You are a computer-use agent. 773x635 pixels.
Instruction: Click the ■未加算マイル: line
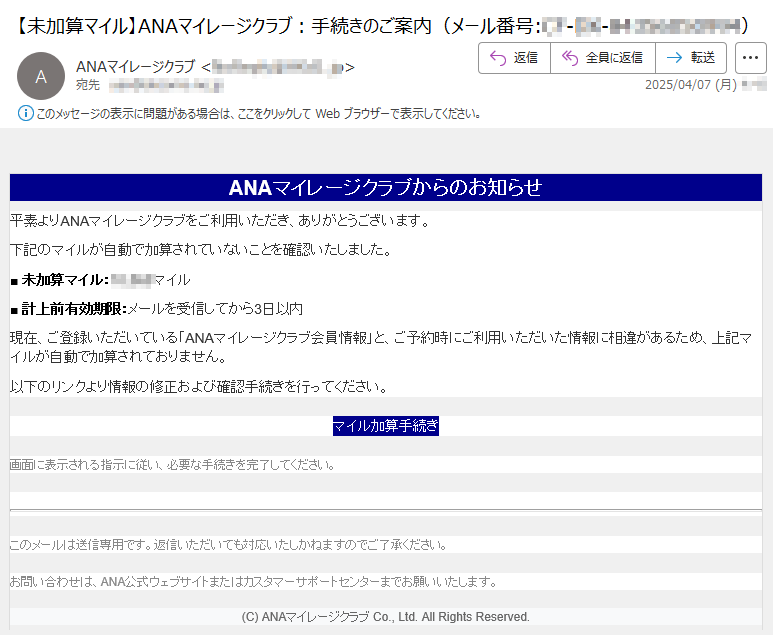pyautogui.click(x=100, y=280)
